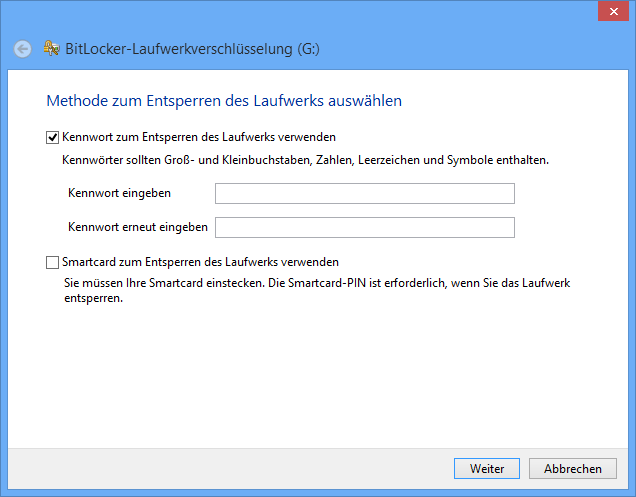The image size is (636, 497).
Task: Click the empty white area below Smartcard description
Action: 318,373
